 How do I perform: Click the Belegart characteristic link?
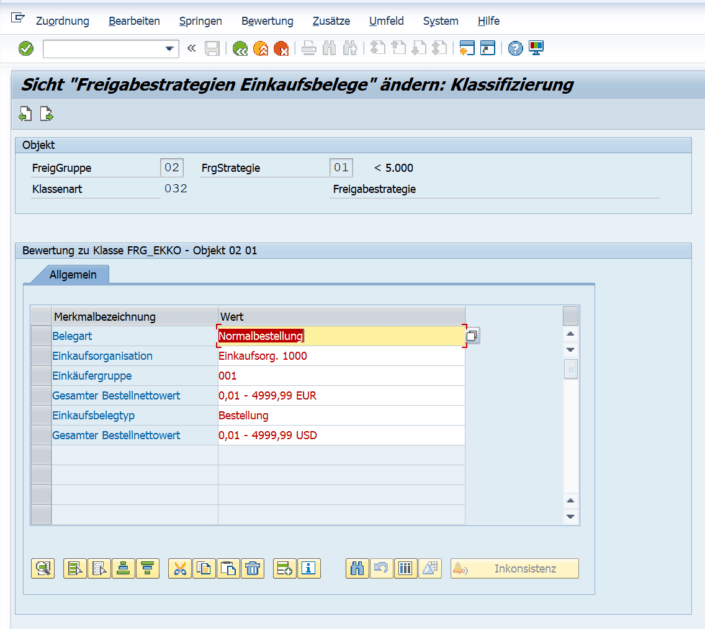pos(71,336)
